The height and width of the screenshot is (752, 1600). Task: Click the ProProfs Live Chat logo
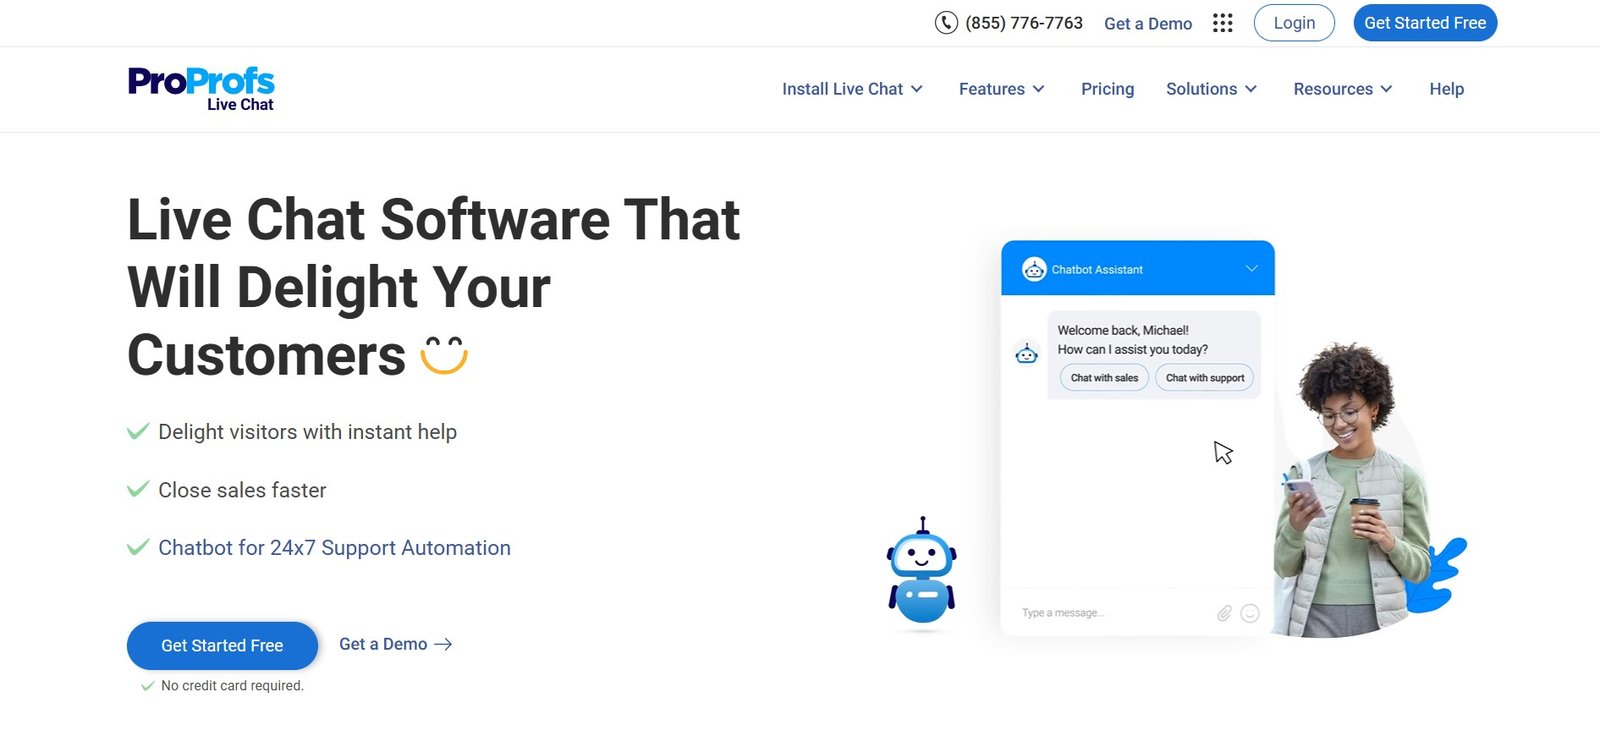tap(201, 89)
